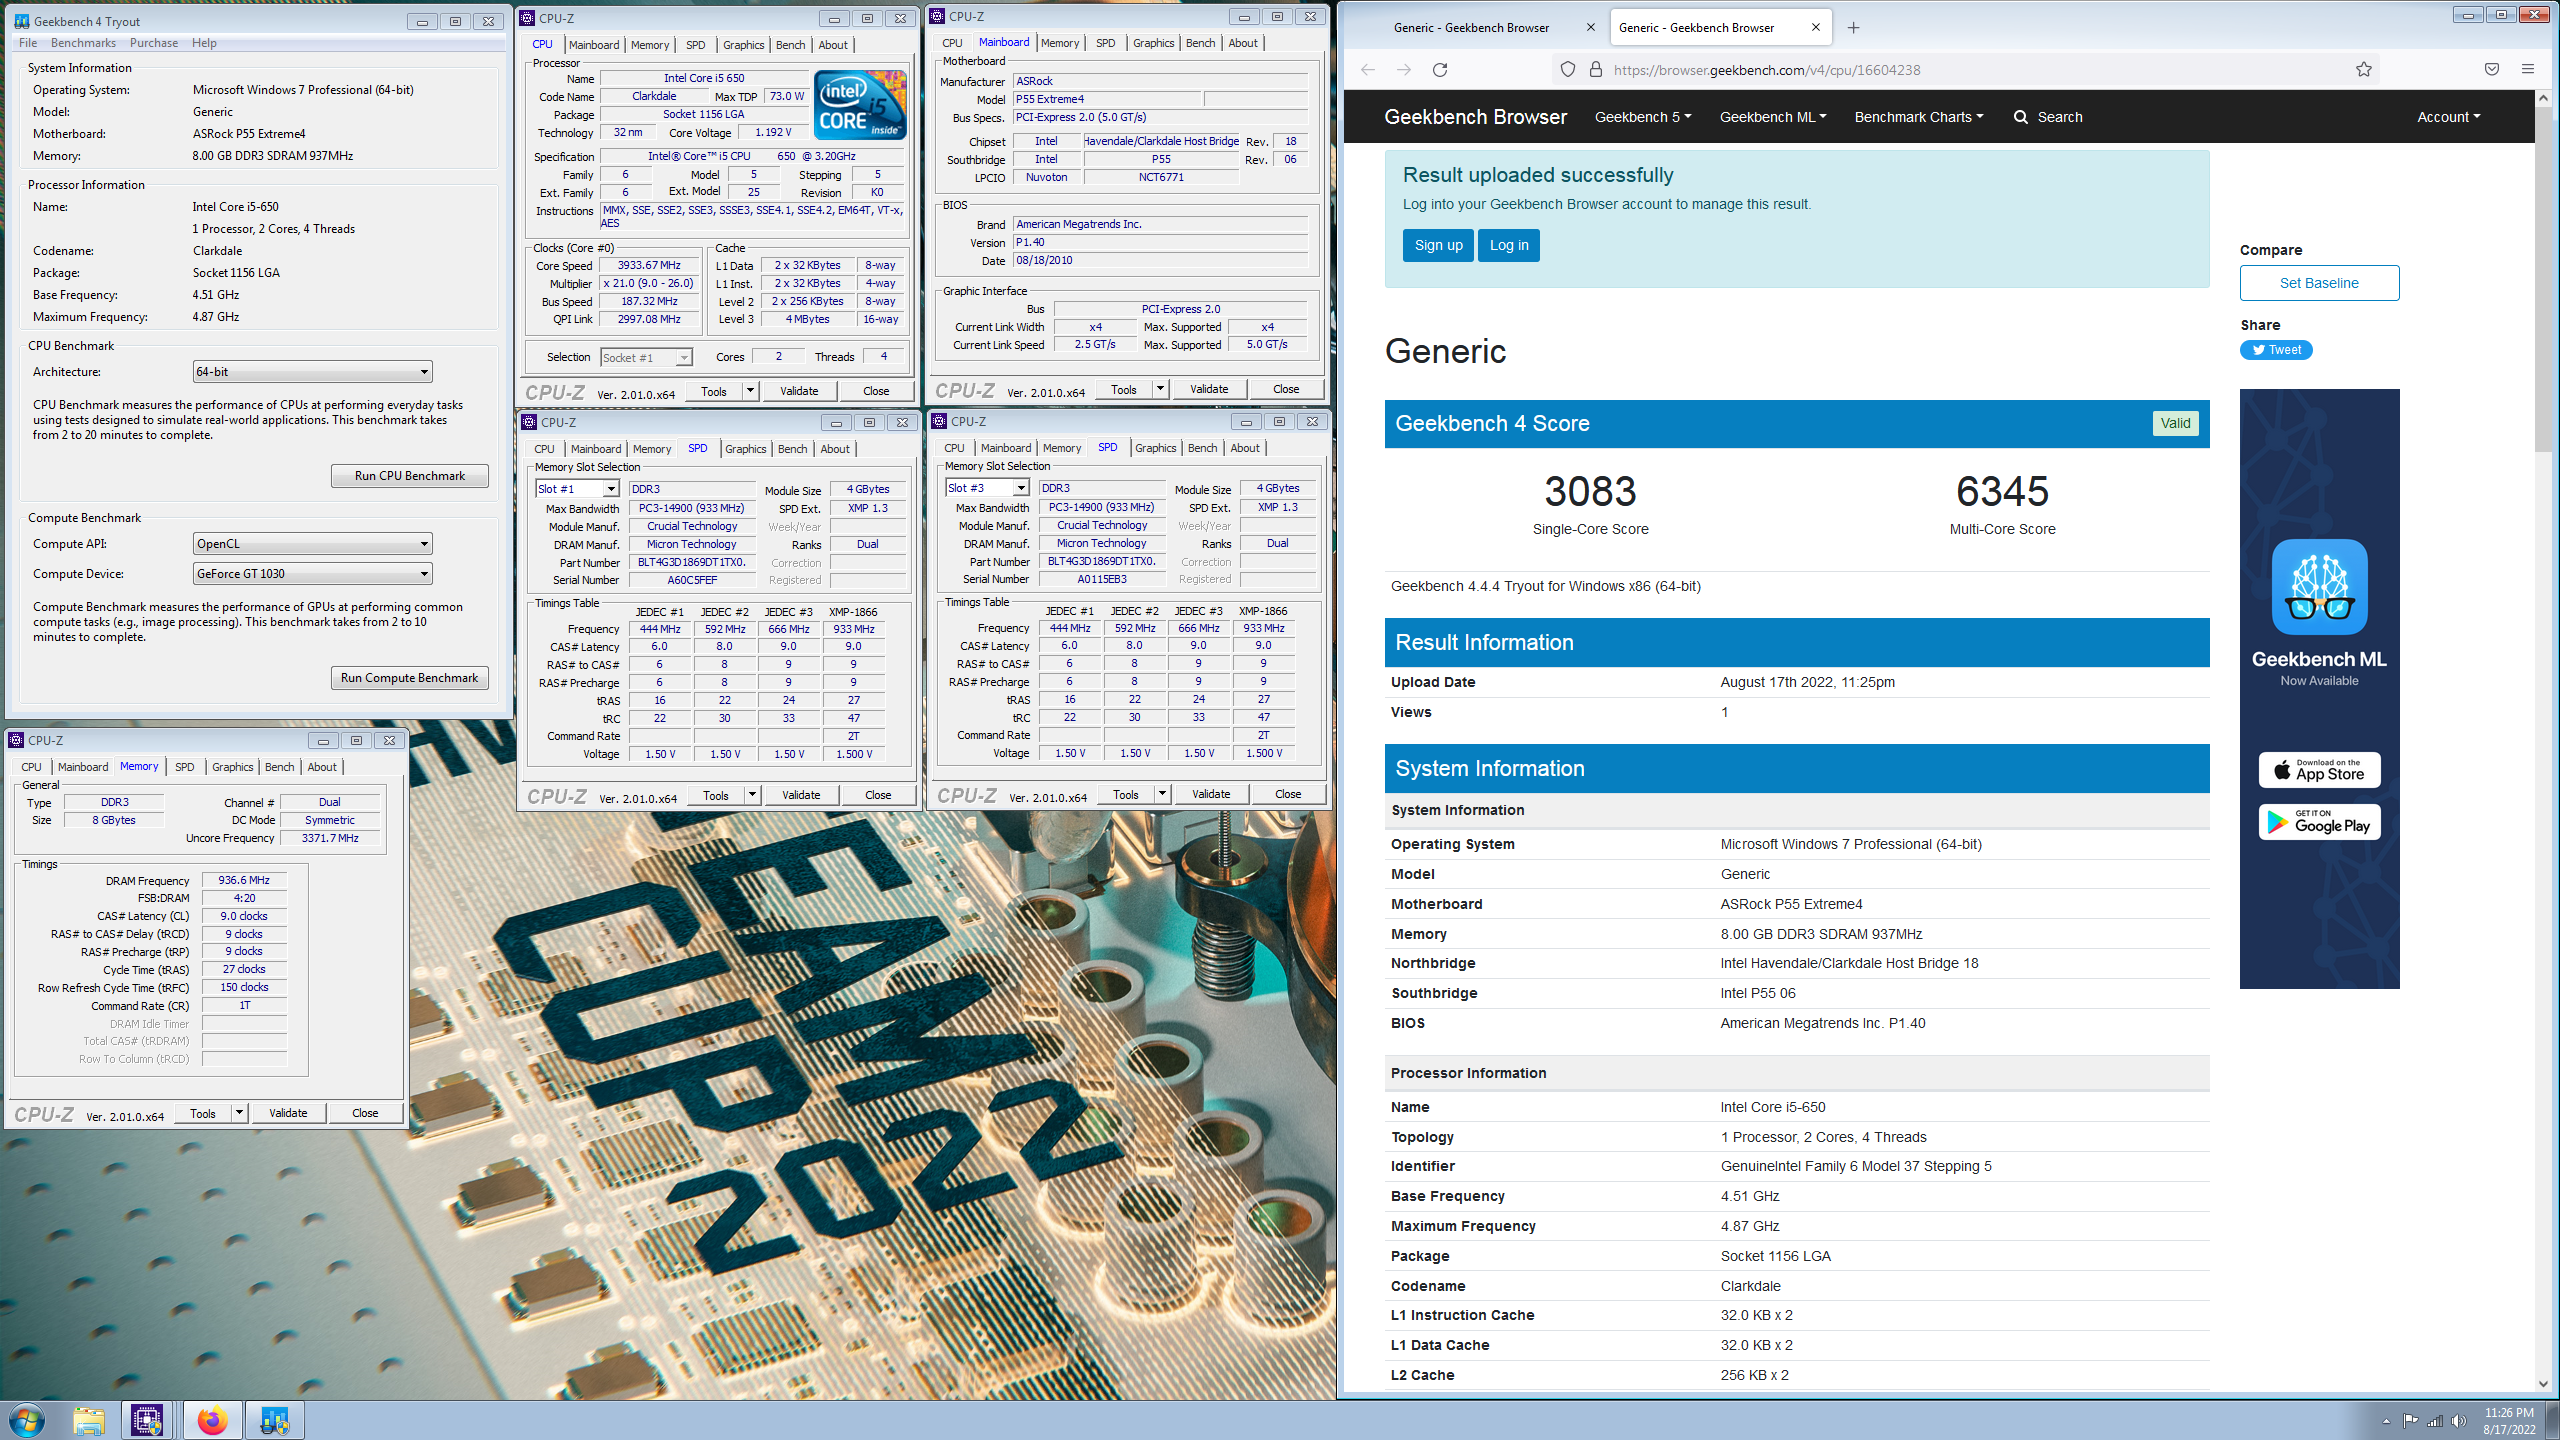Switch to Mainboard tab in top-left CPU-Z

(x=594, y=45)
